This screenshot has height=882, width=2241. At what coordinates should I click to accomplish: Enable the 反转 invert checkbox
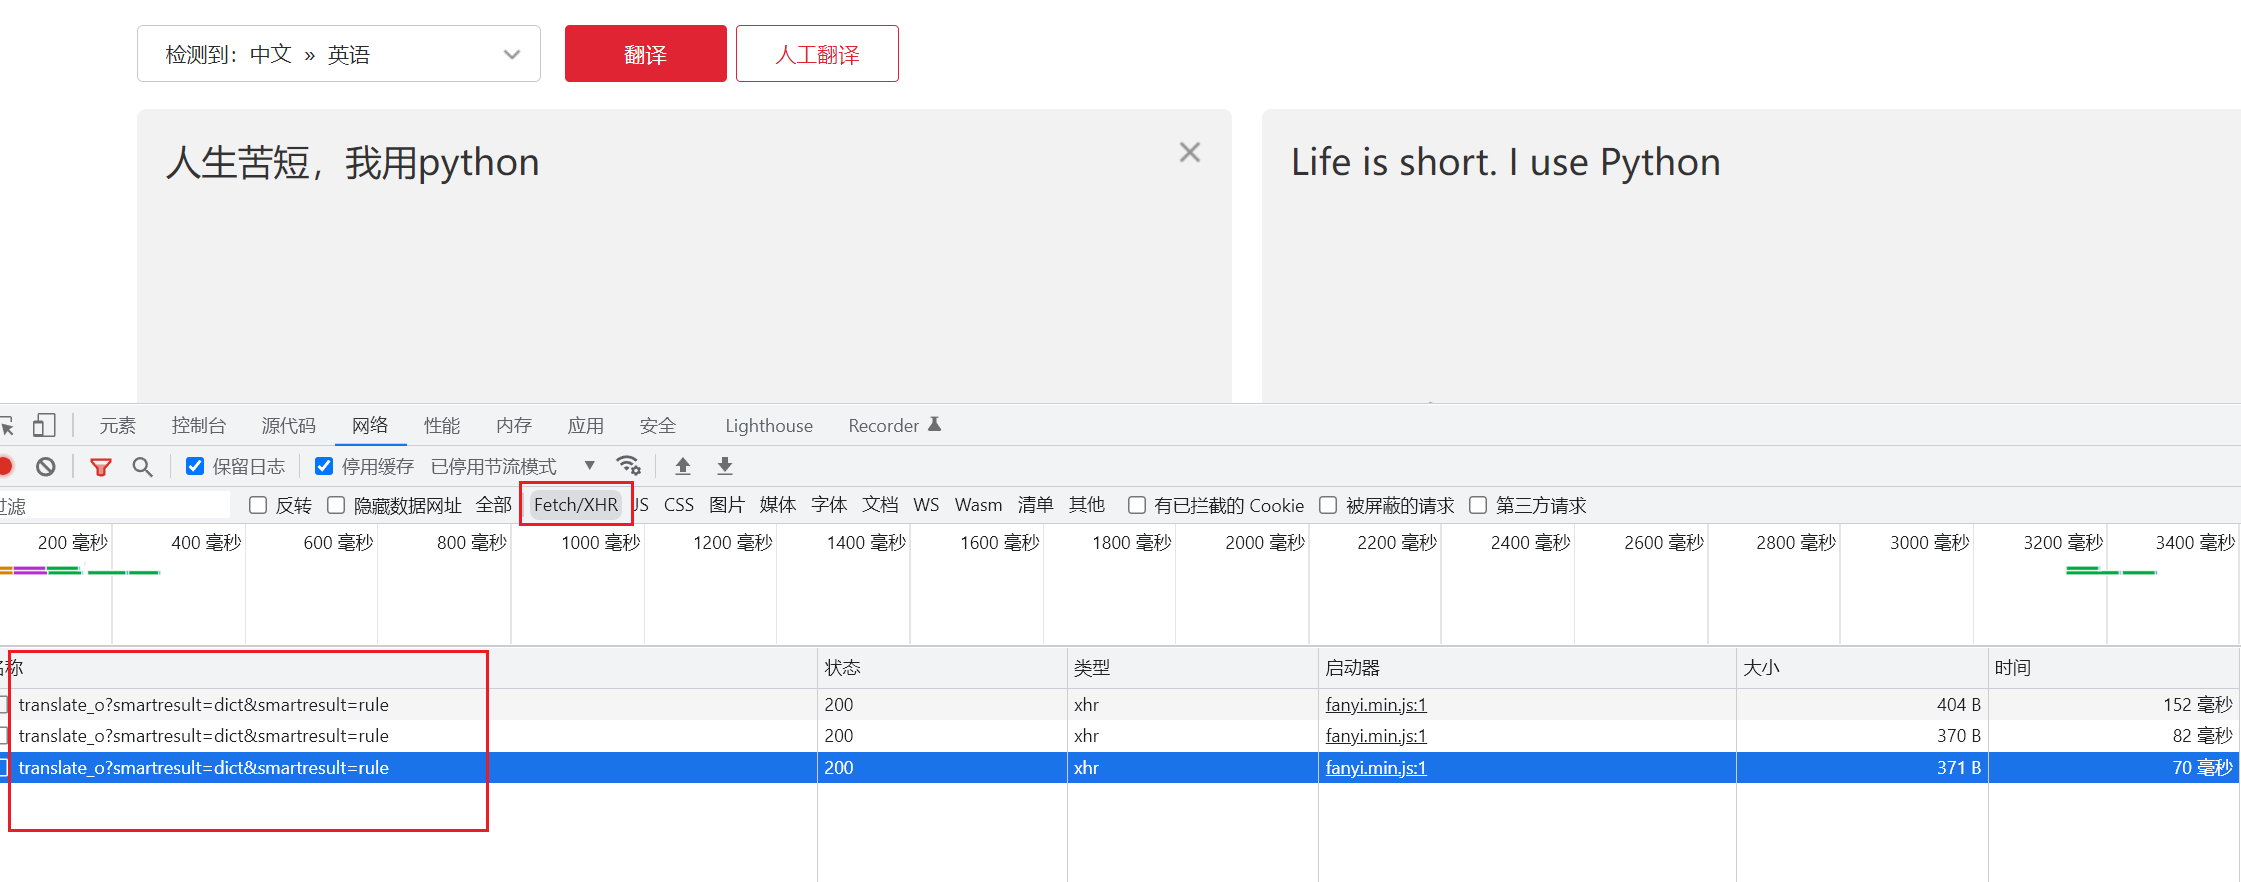258,505
